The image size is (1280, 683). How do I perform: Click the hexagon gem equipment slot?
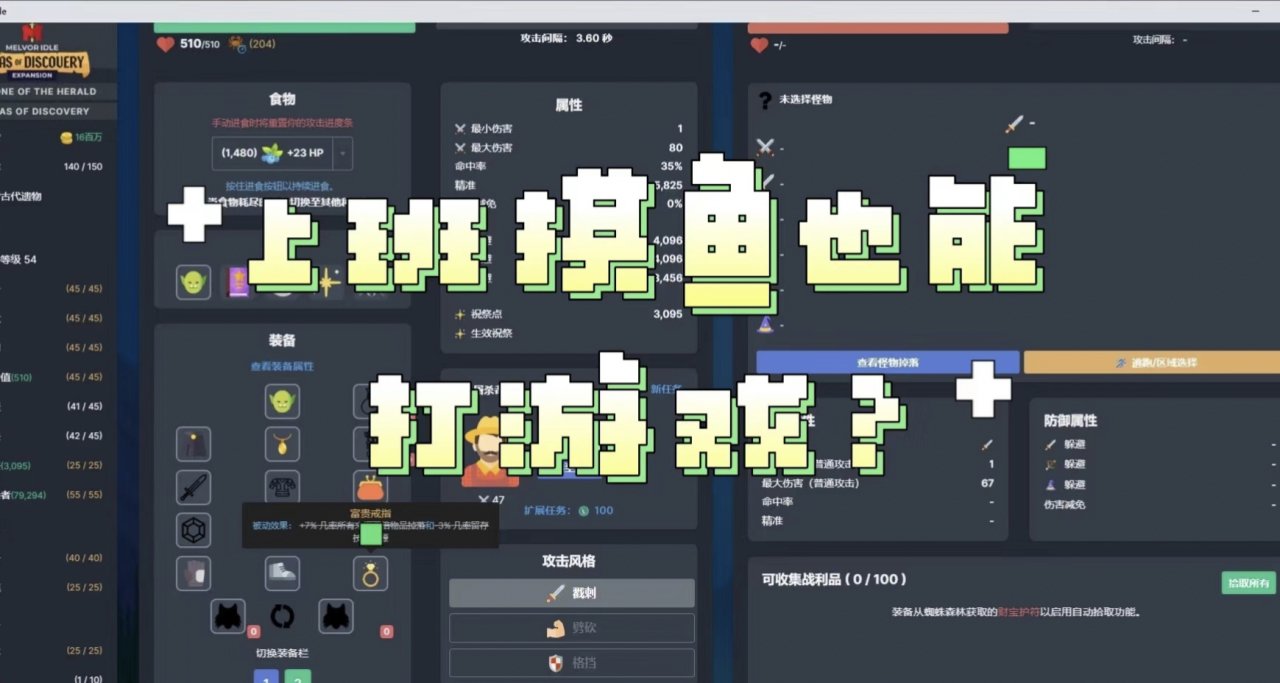pyautogui.click(x=194, y=530)
